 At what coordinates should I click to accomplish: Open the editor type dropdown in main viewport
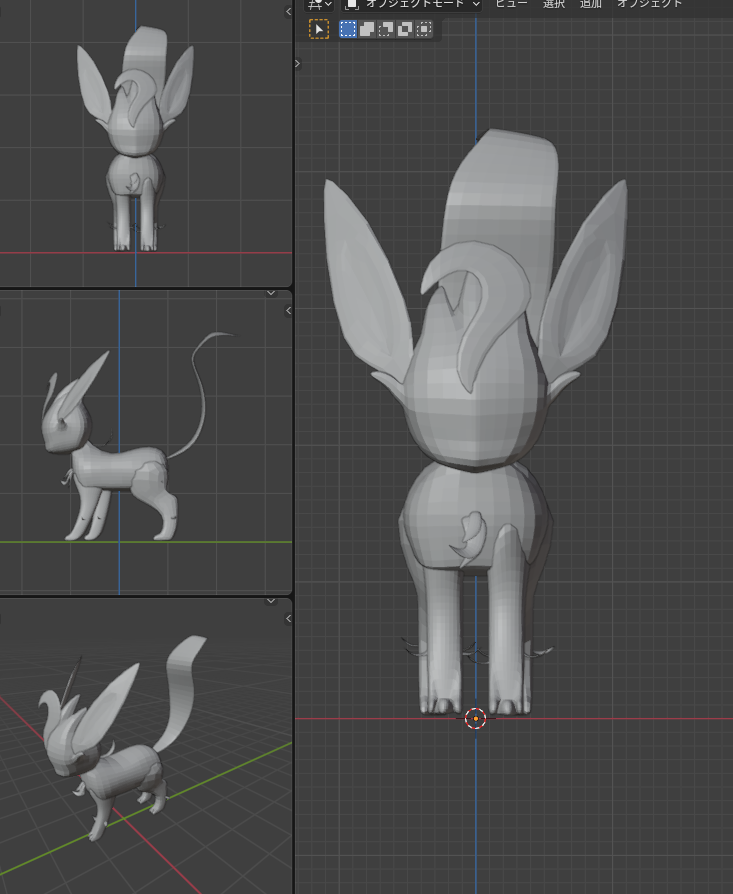click(320, 4)
